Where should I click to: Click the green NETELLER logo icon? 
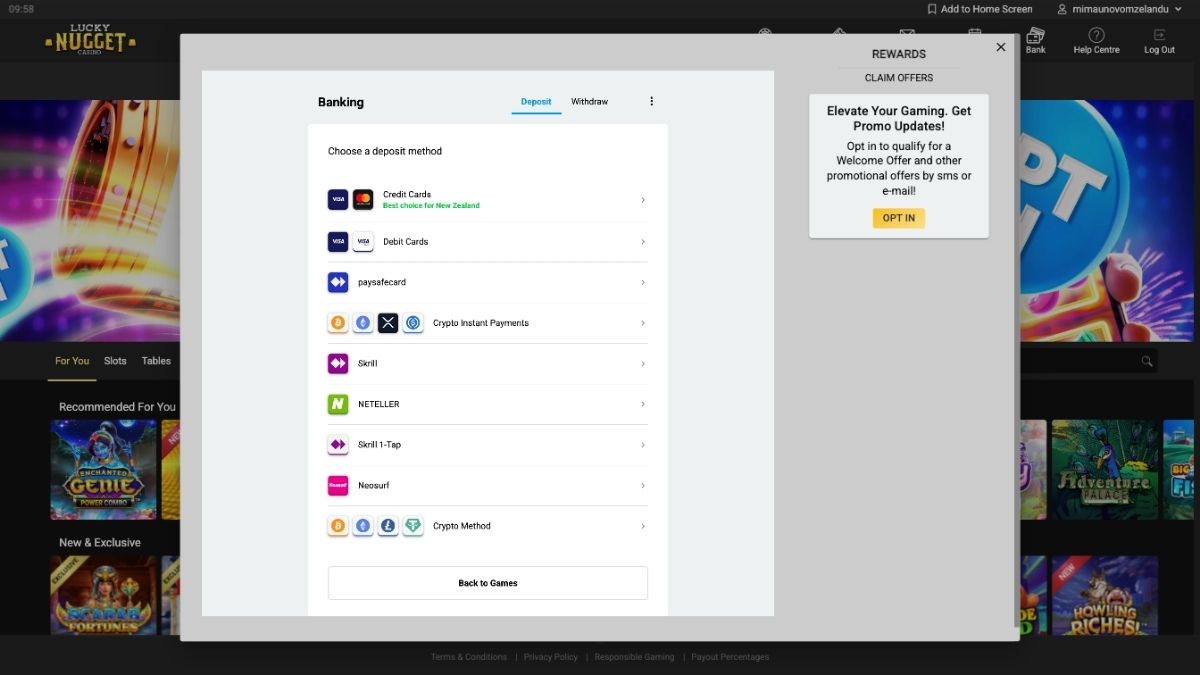coord(338,404)
